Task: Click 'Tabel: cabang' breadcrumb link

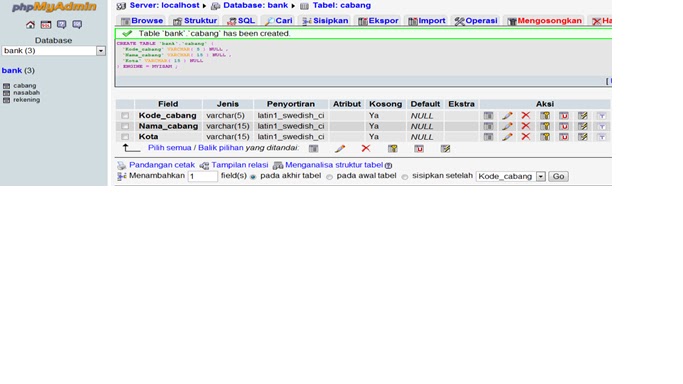Action: tap(342, 5)
